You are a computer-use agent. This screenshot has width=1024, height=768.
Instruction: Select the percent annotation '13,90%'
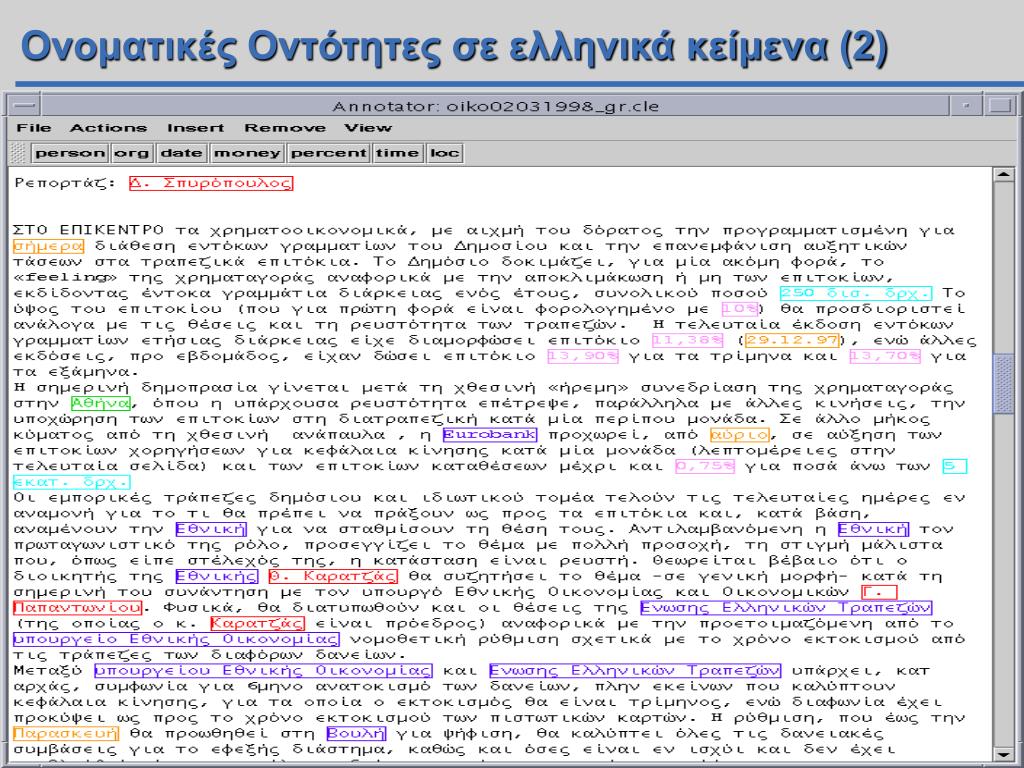583,356
